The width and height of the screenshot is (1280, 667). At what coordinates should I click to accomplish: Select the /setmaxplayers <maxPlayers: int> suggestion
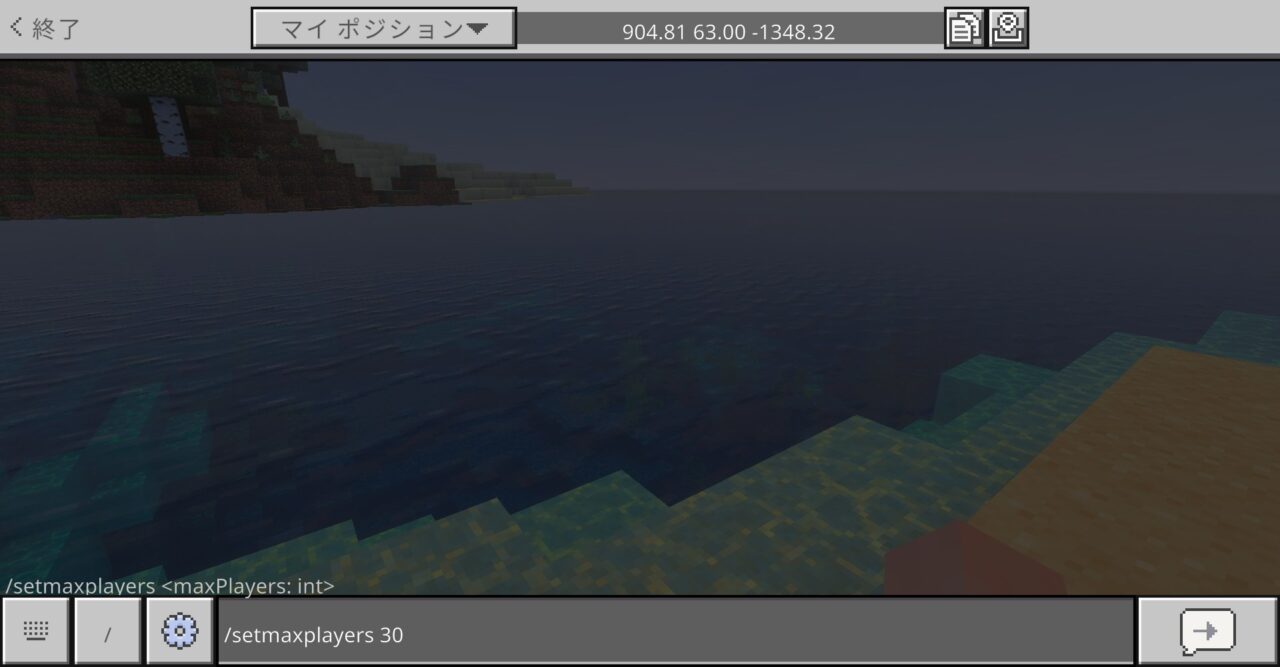coord(170,586)
